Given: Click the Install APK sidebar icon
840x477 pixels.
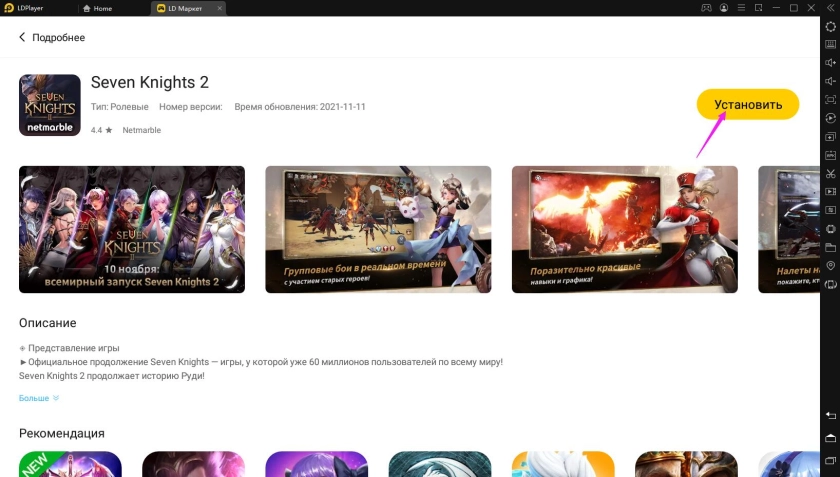Looking at the screenshot, I should tap(830, 155).
